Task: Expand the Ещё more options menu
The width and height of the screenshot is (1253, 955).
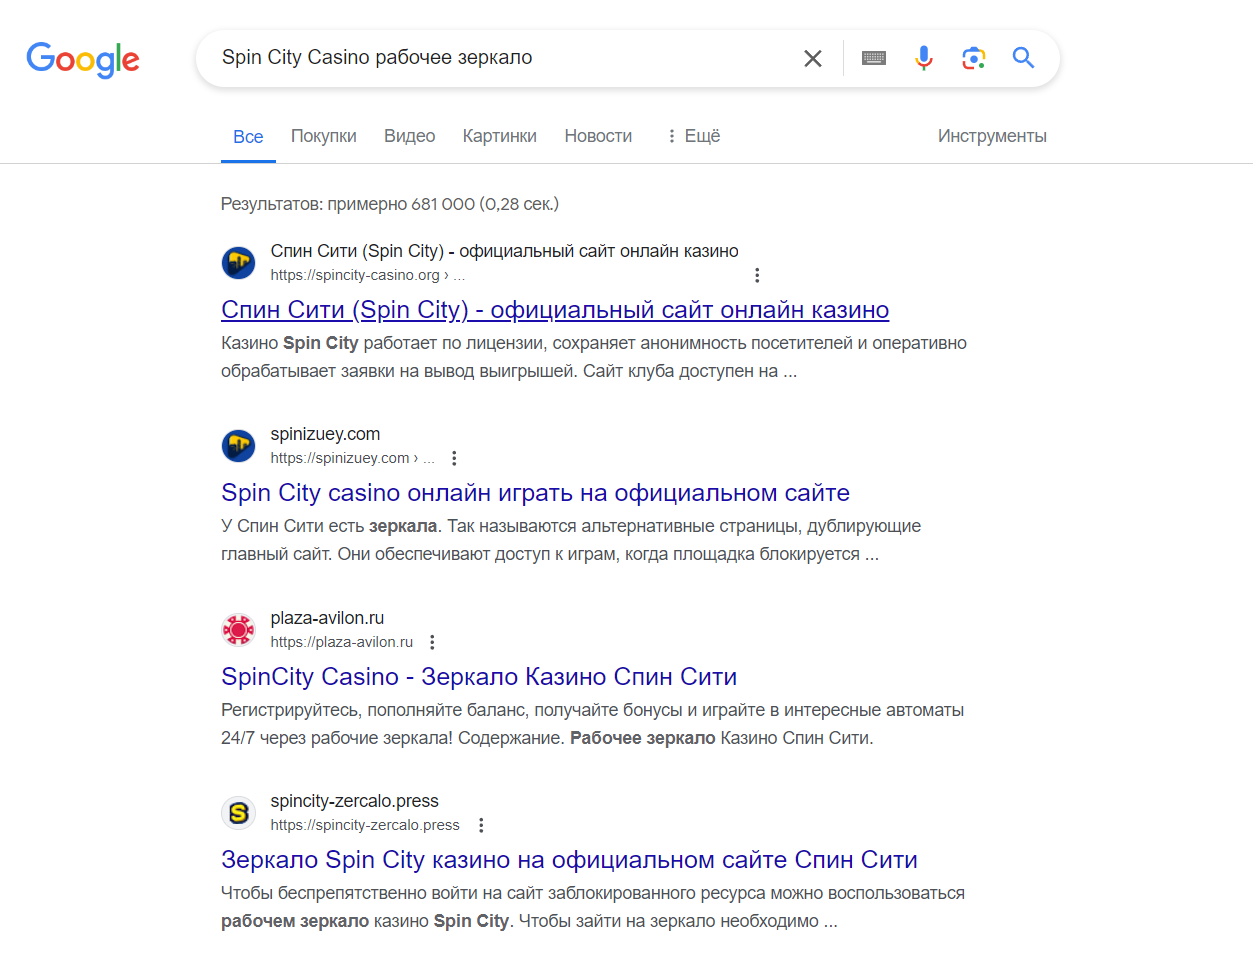Action: (x=694, y=136)
